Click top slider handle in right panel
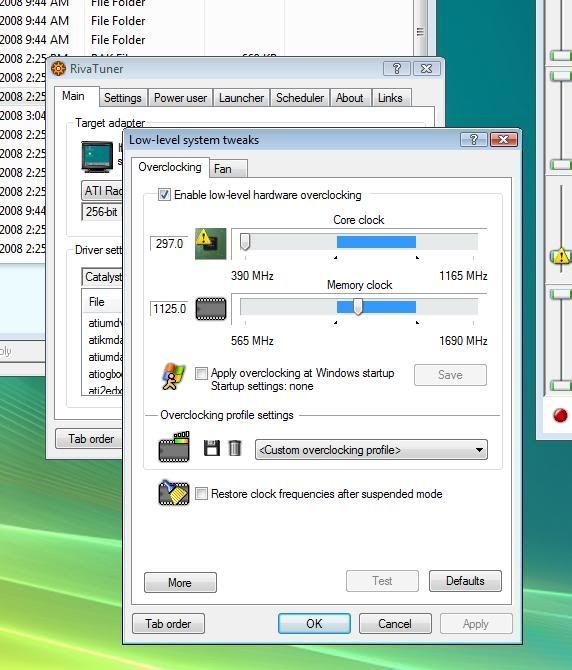 point(560,56)
